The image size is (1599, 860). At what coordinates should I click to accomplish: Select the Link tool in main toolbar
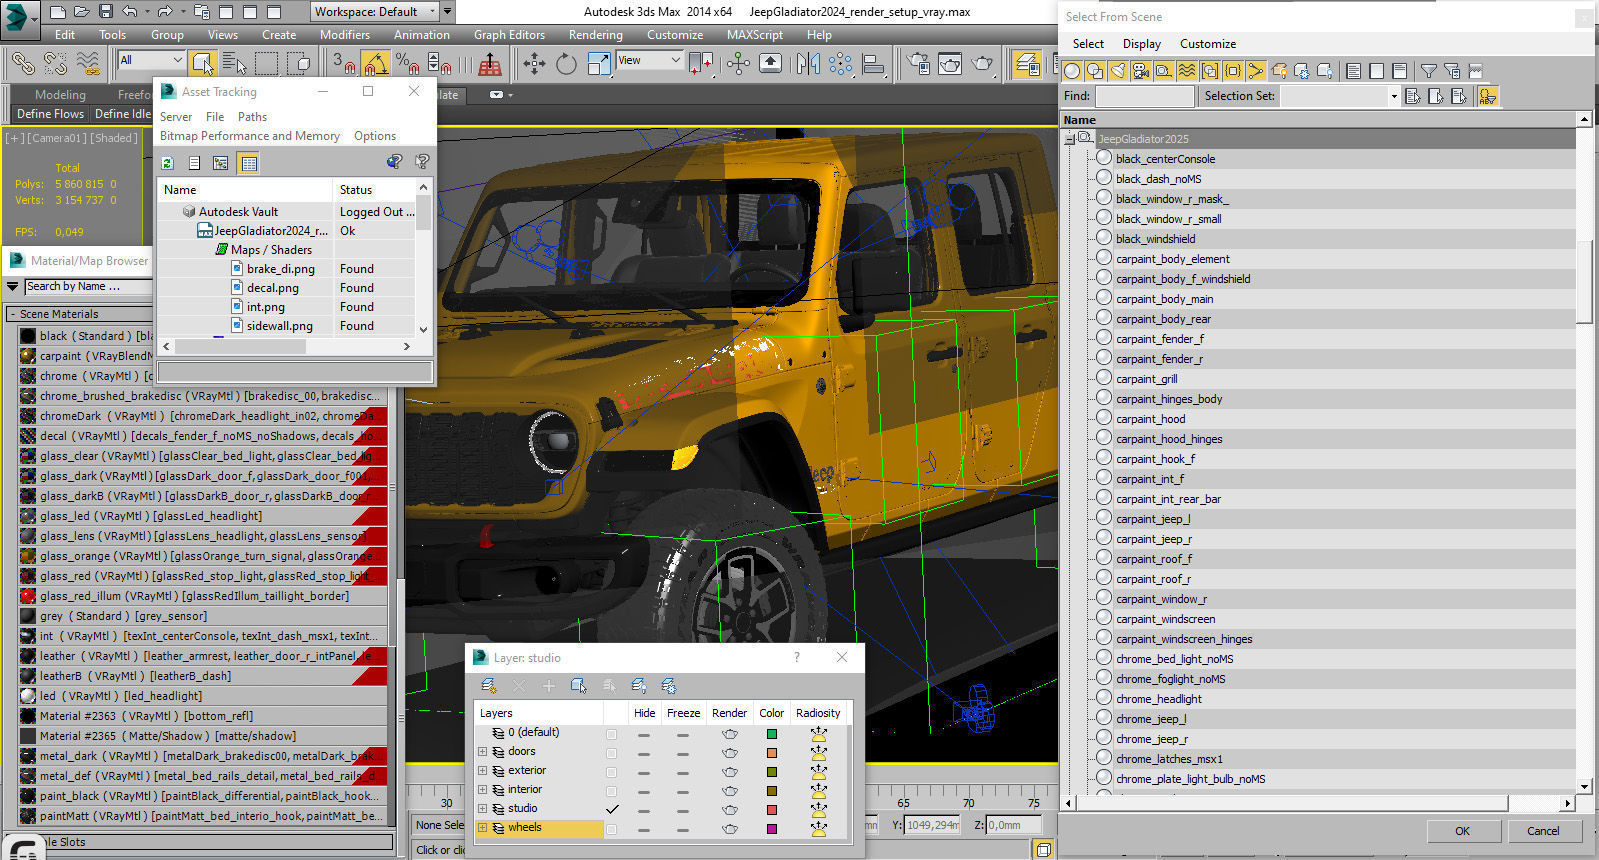click(x=22, y=64)
